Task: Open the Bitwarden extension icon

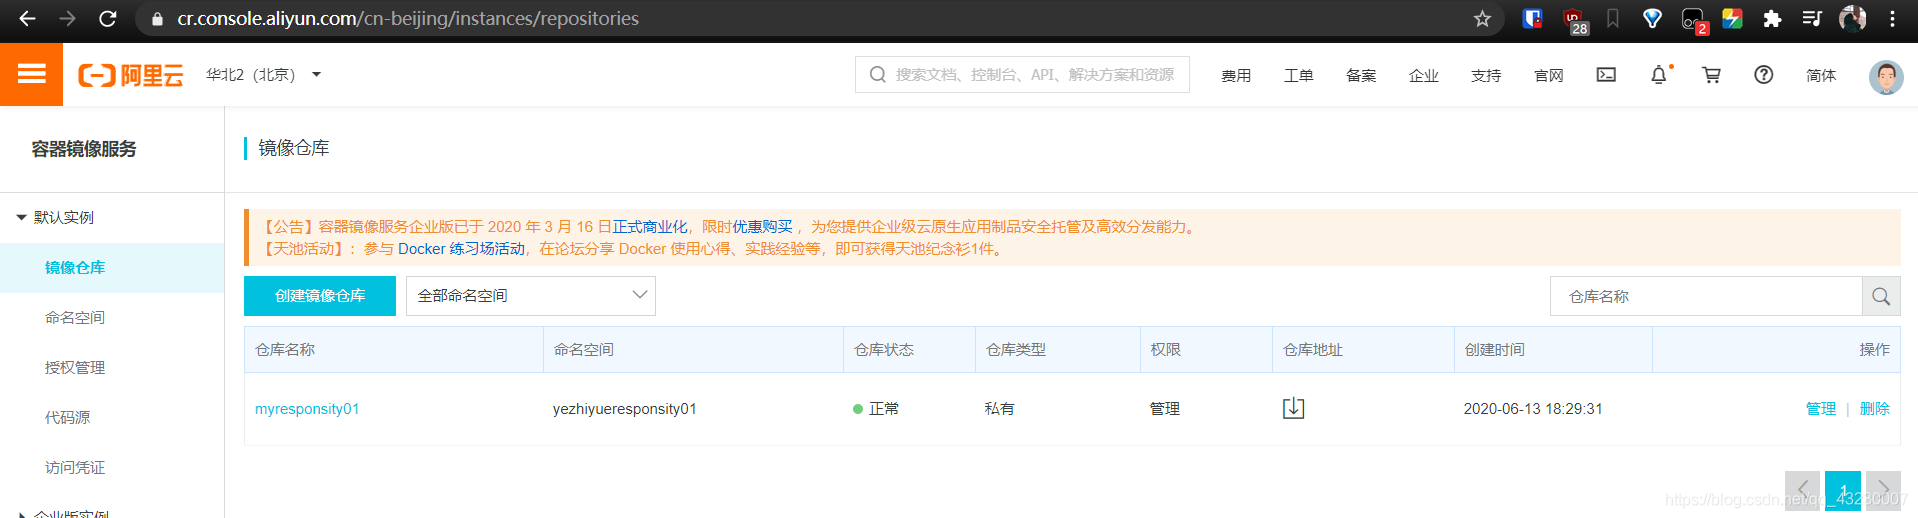Action: 1532,18
